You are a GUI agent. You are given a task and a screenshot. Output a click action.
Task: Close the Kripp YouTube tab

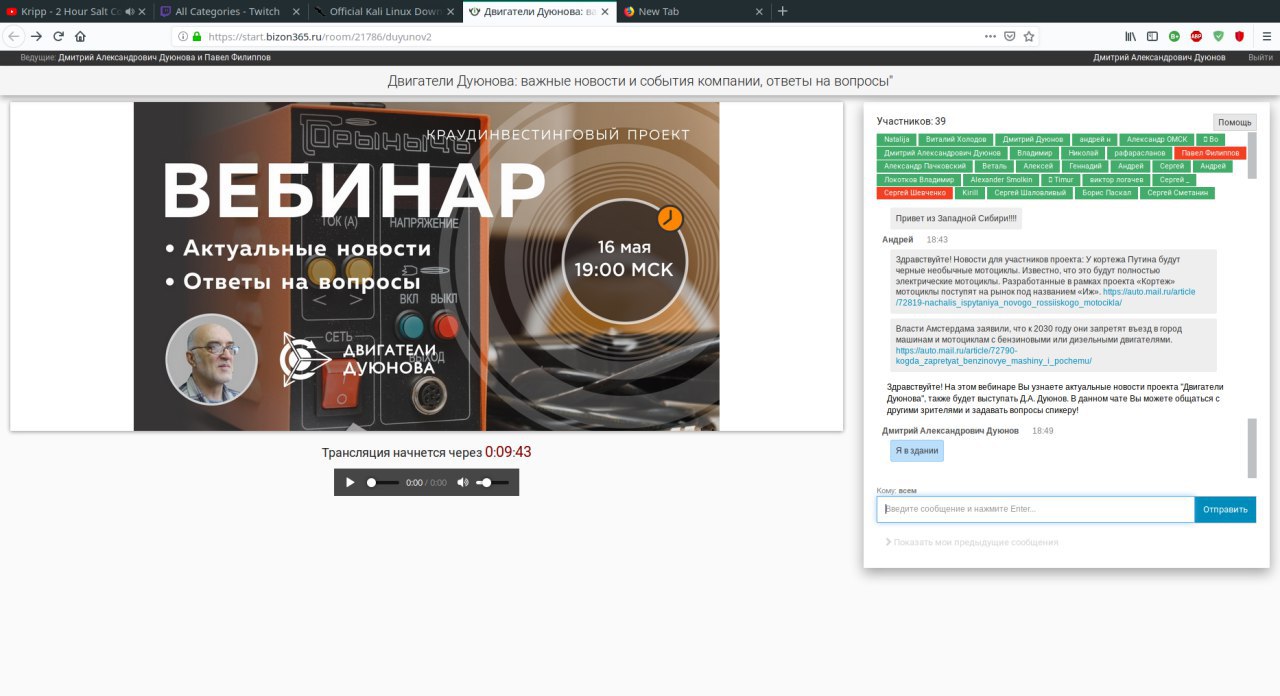tap(142, 11)
